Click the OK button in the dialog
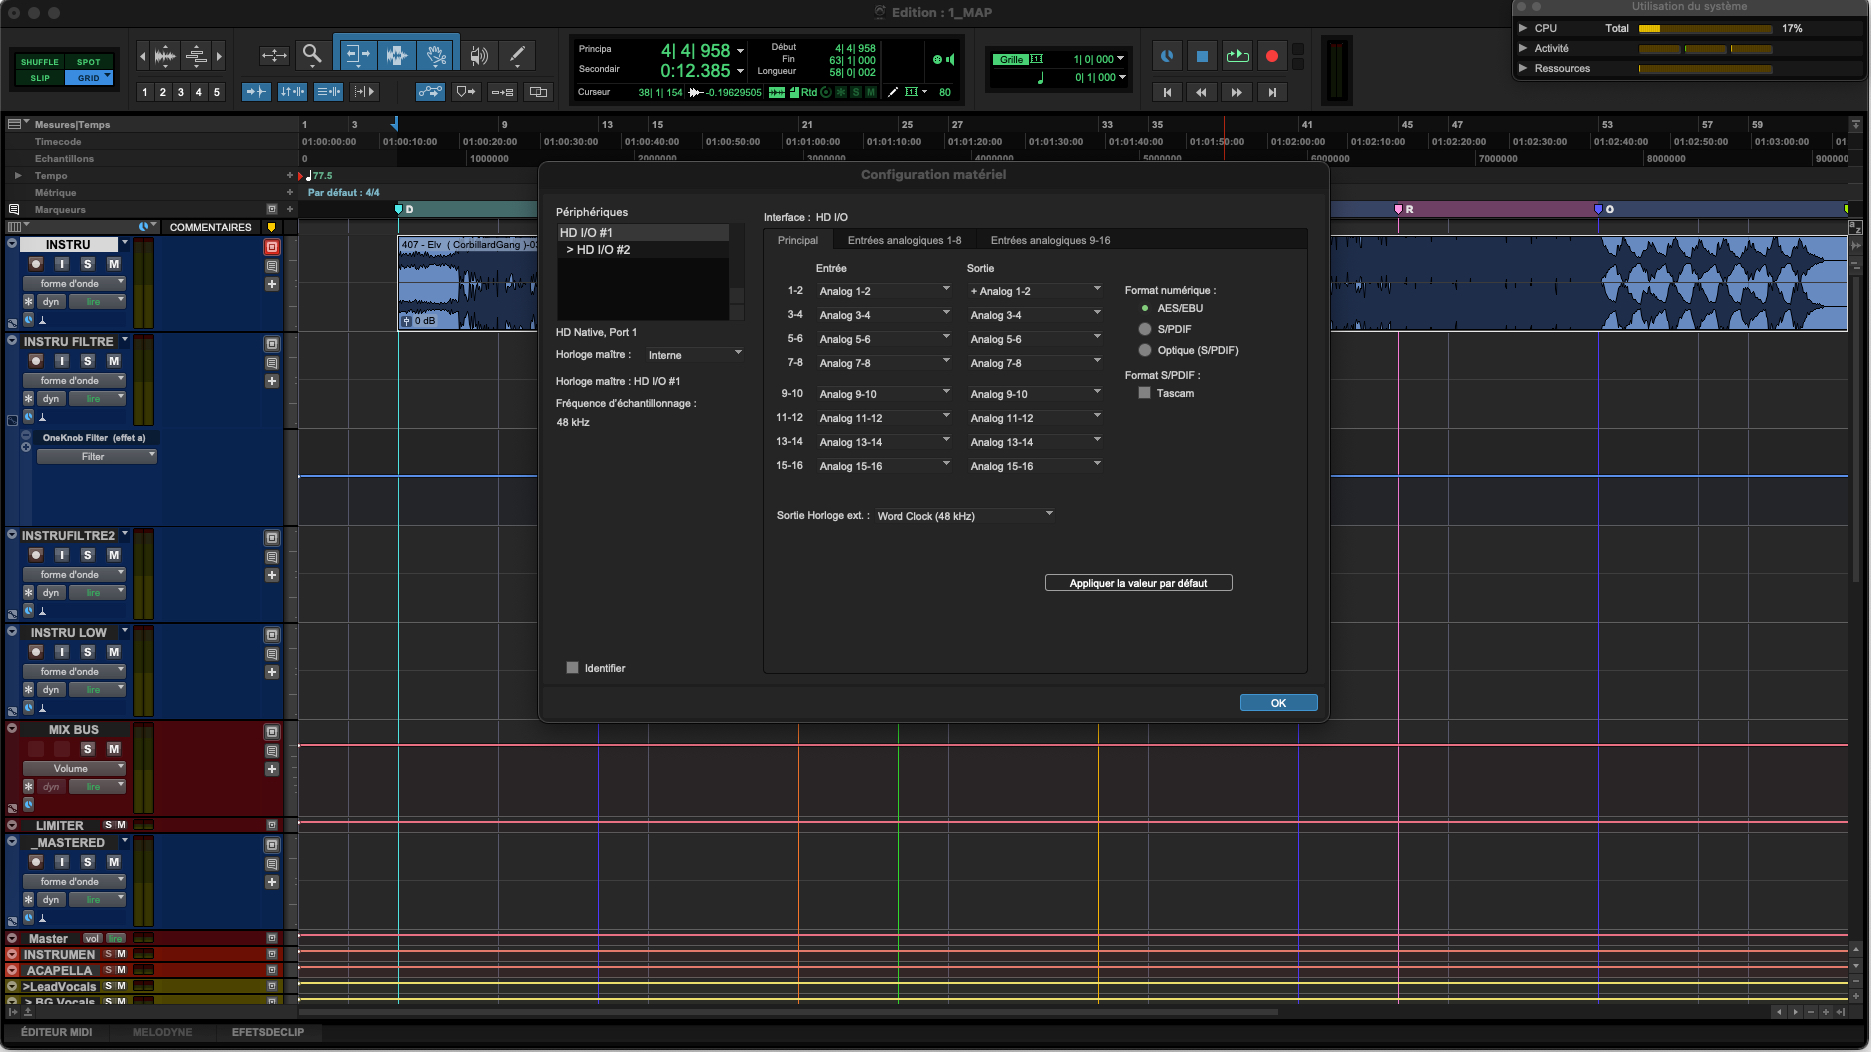 (1278, 702)
